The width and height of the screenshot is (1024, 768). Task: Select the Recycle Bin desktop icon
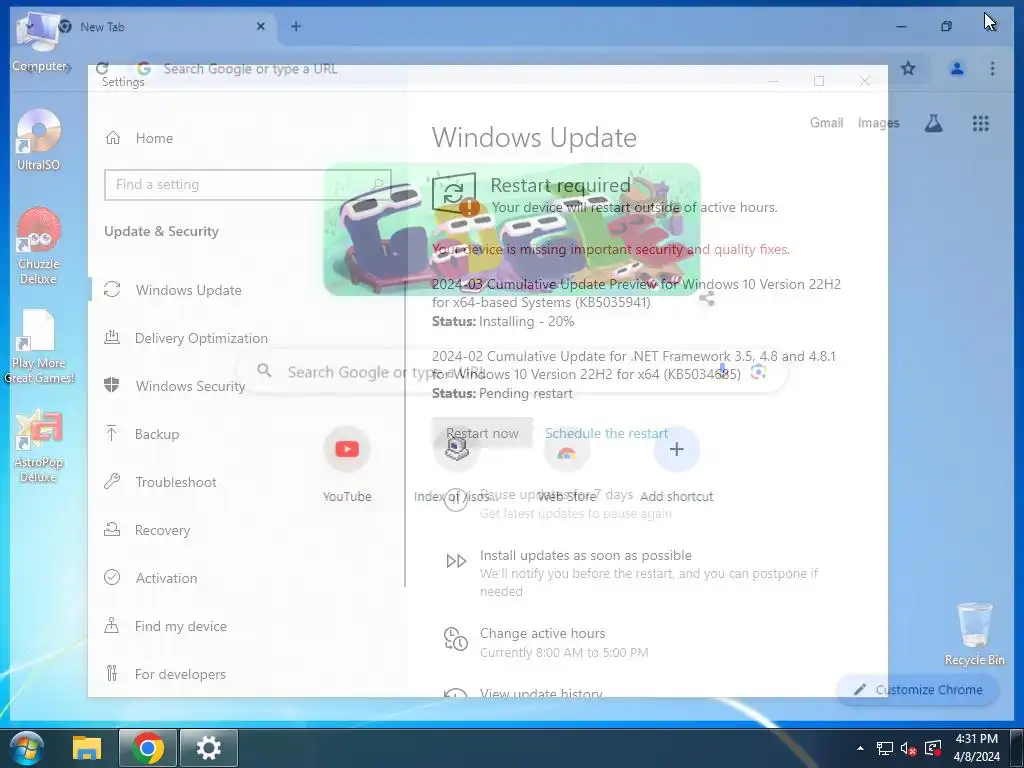(974, 634)
